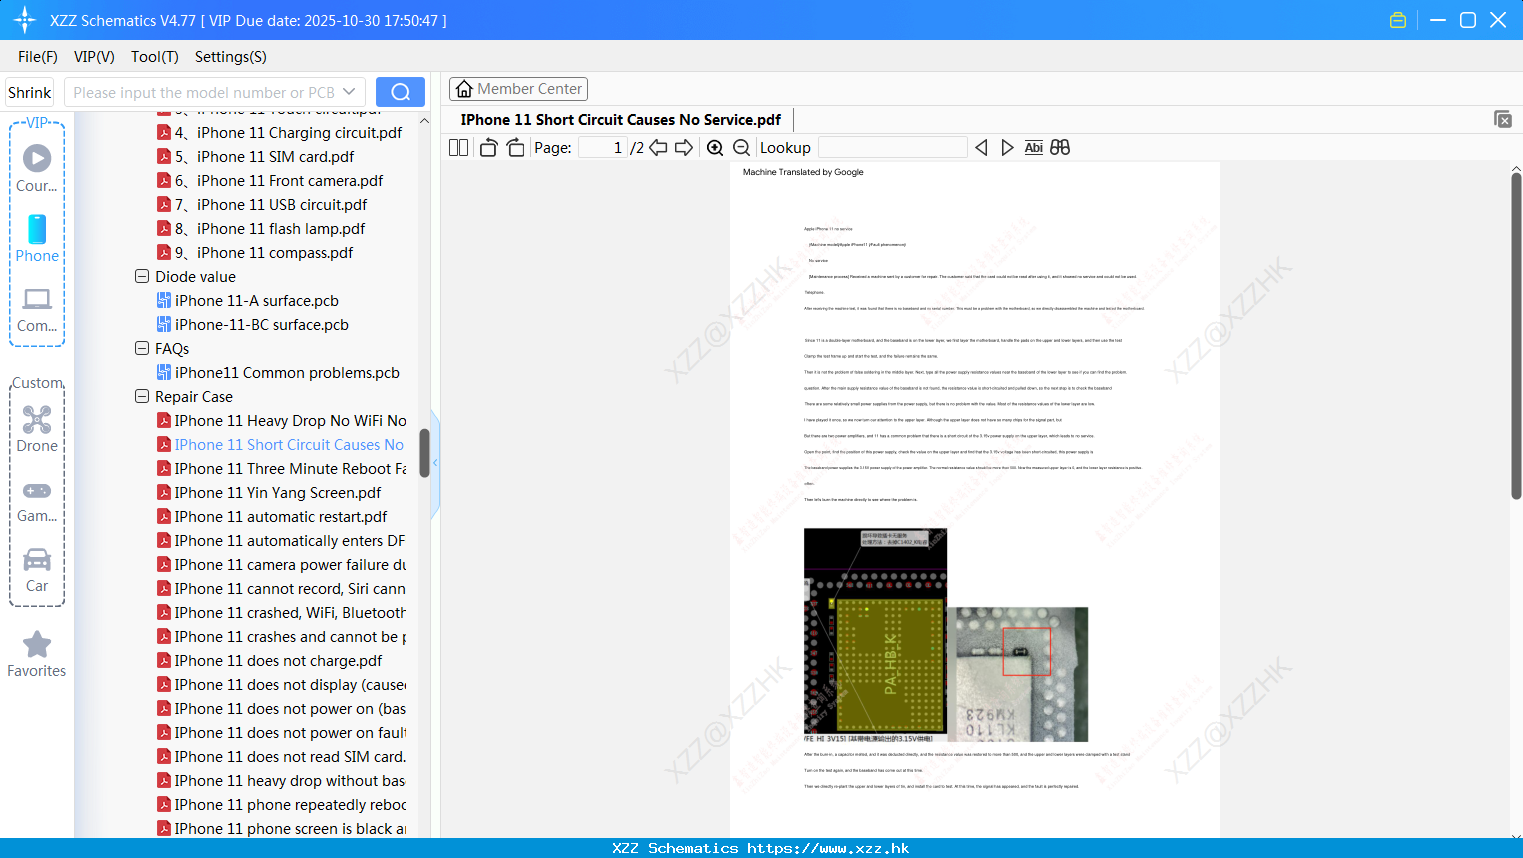Viewport: 1523px width, 858px height.
Task: Open the Courses sidebar icon
Action: point(37,158)
